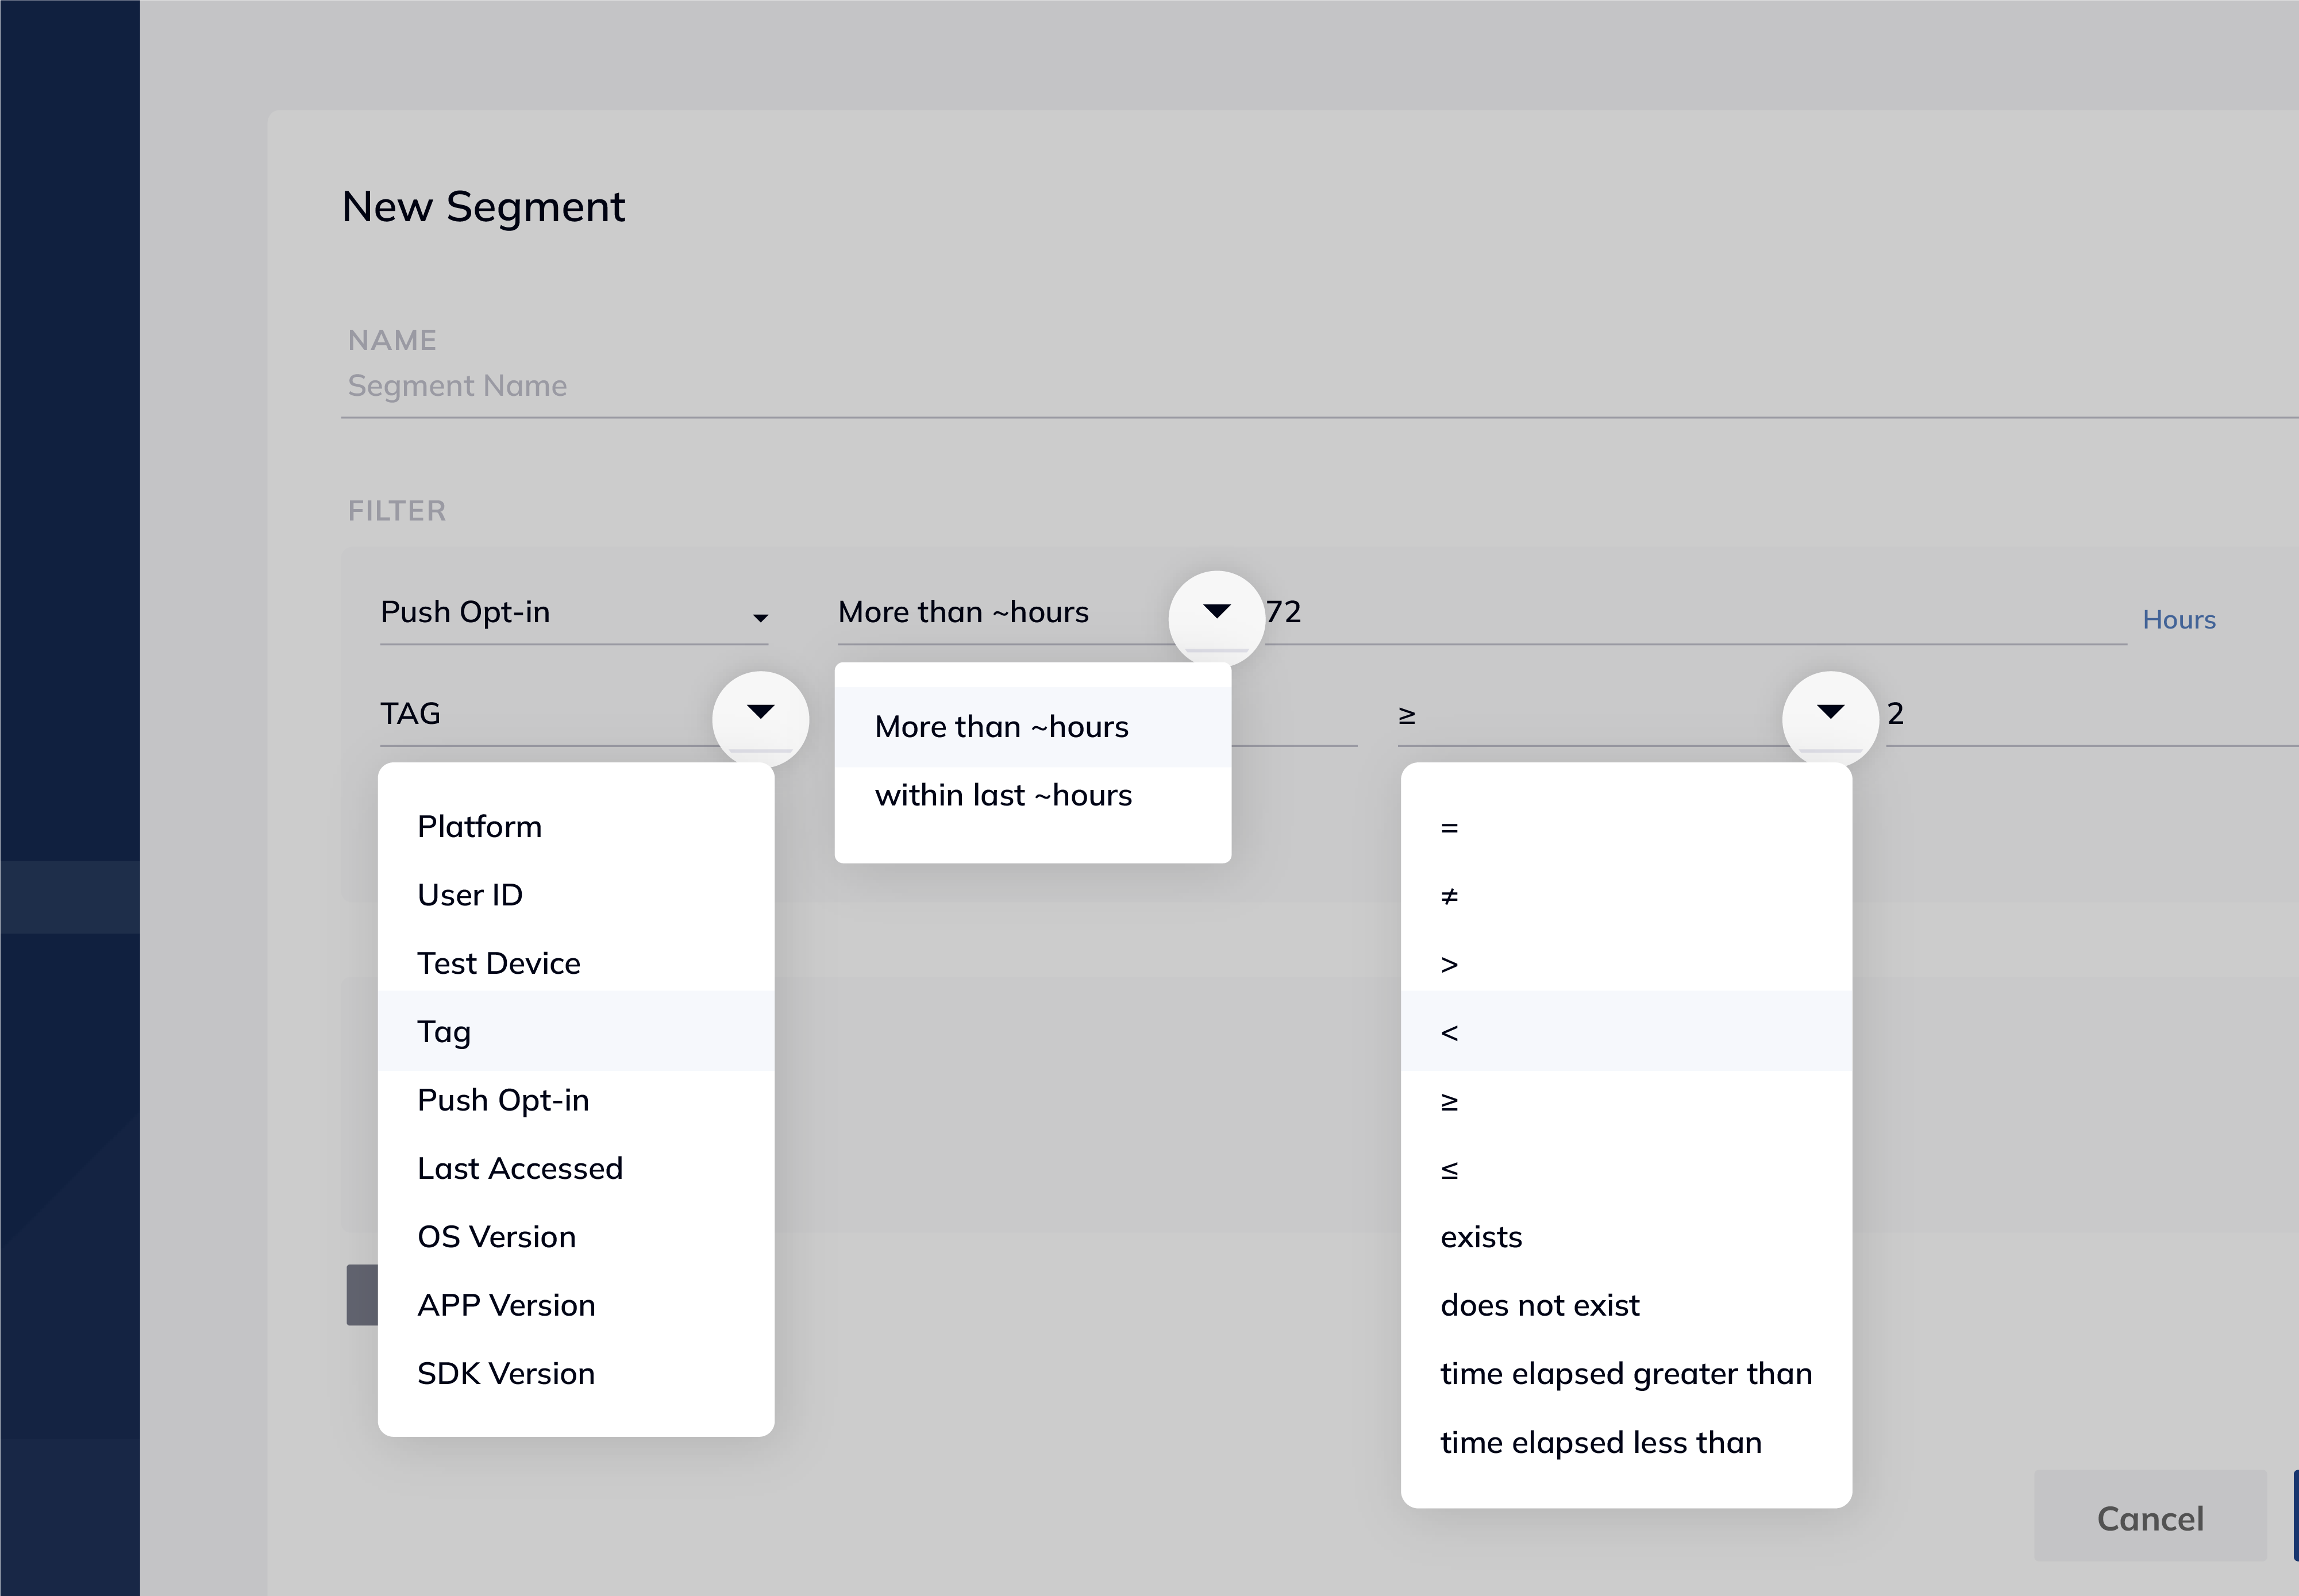Choose the exists operator

(x=1482, y=1236)
